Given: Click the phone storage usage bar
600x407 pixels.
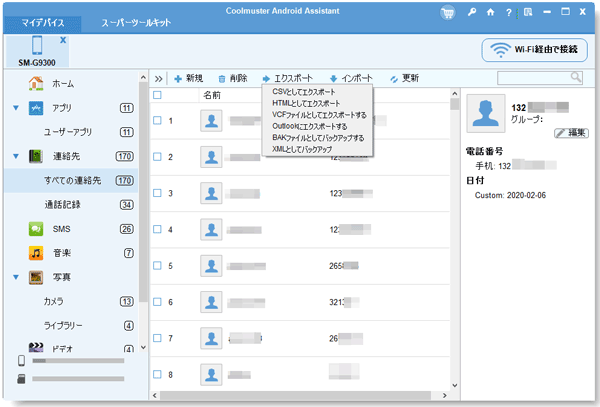Looking at the screenshot, I should point(78,361).
